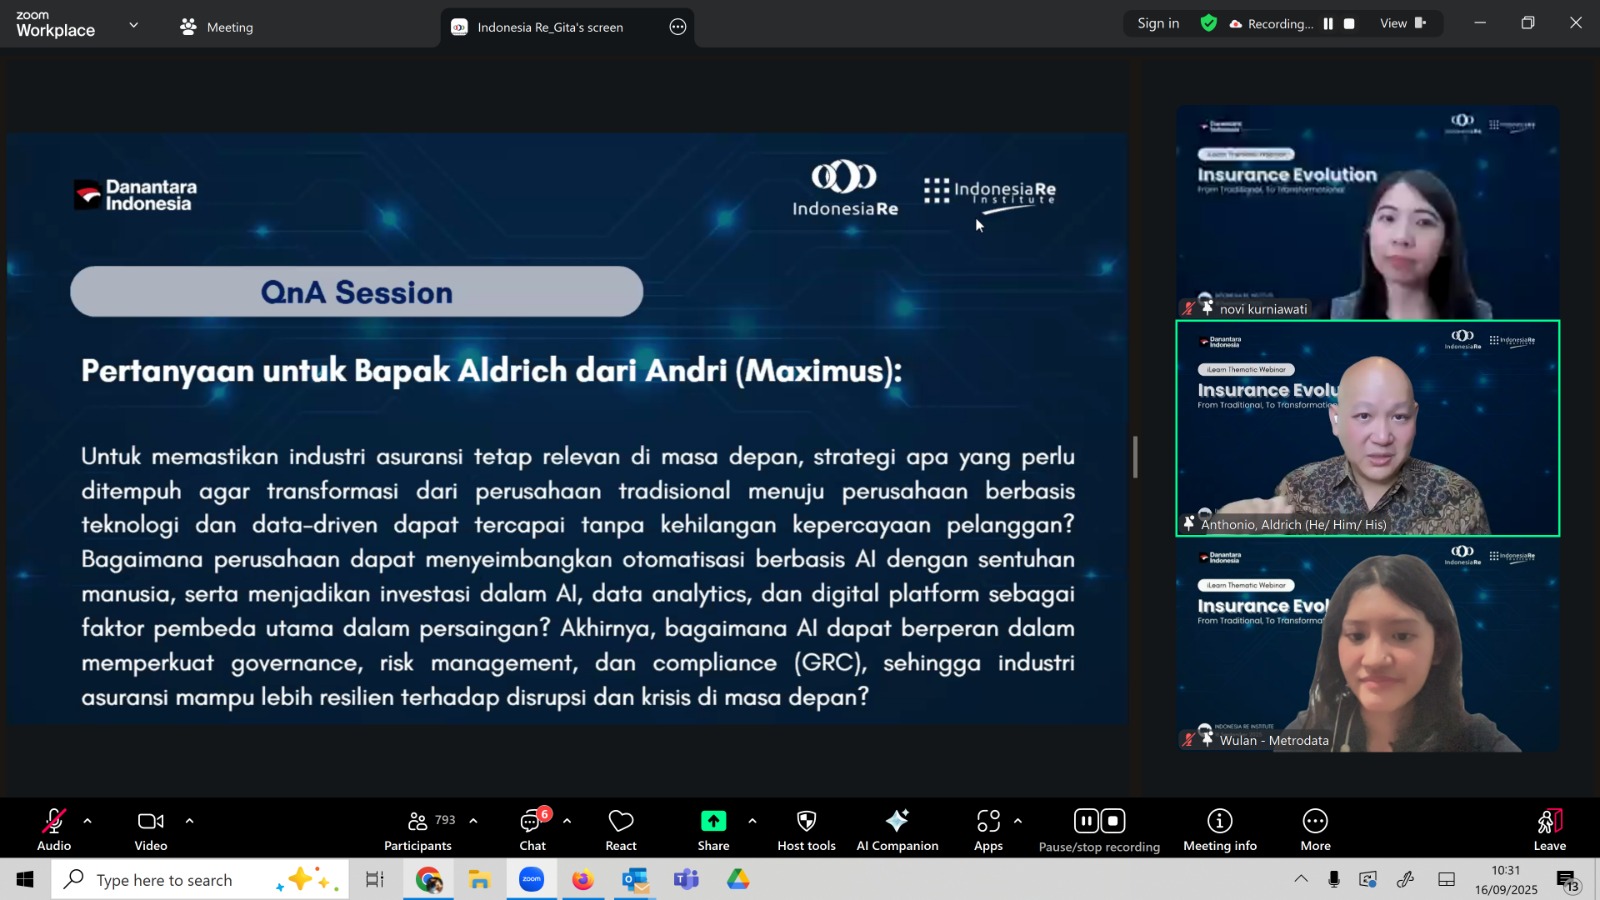The height and width of the screenshot is (900, 1600).
Task: Open the Zoom Workplace dropdown chevron
Action: pyautogui.click(x=134, y=25)
